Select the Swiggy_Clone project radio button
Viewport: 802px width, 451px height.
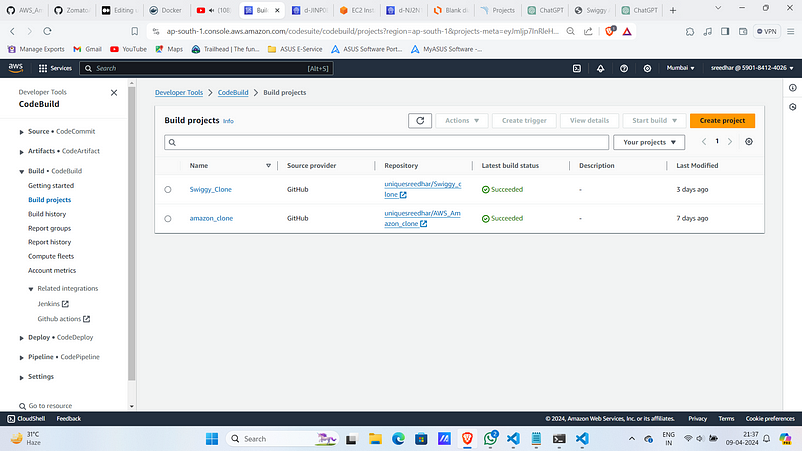(168, 190)
